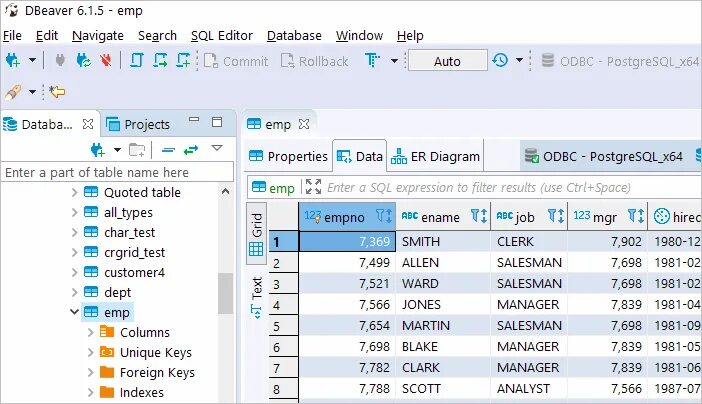Close the Database Navigator view tab

88,124
